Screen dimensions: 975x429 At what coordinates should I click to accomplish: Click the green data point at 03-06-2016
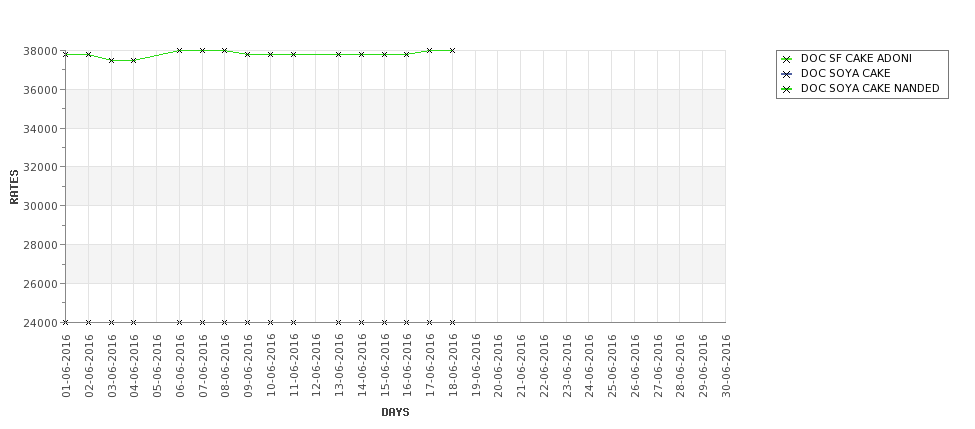coord(111,60)
